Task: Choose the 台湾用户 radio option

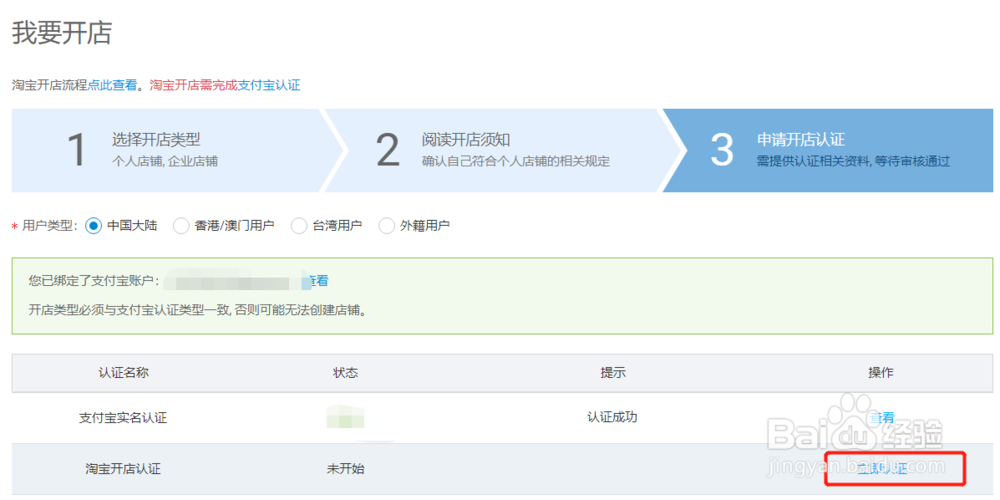Action: pyautogui.click(x=298, y=226)
